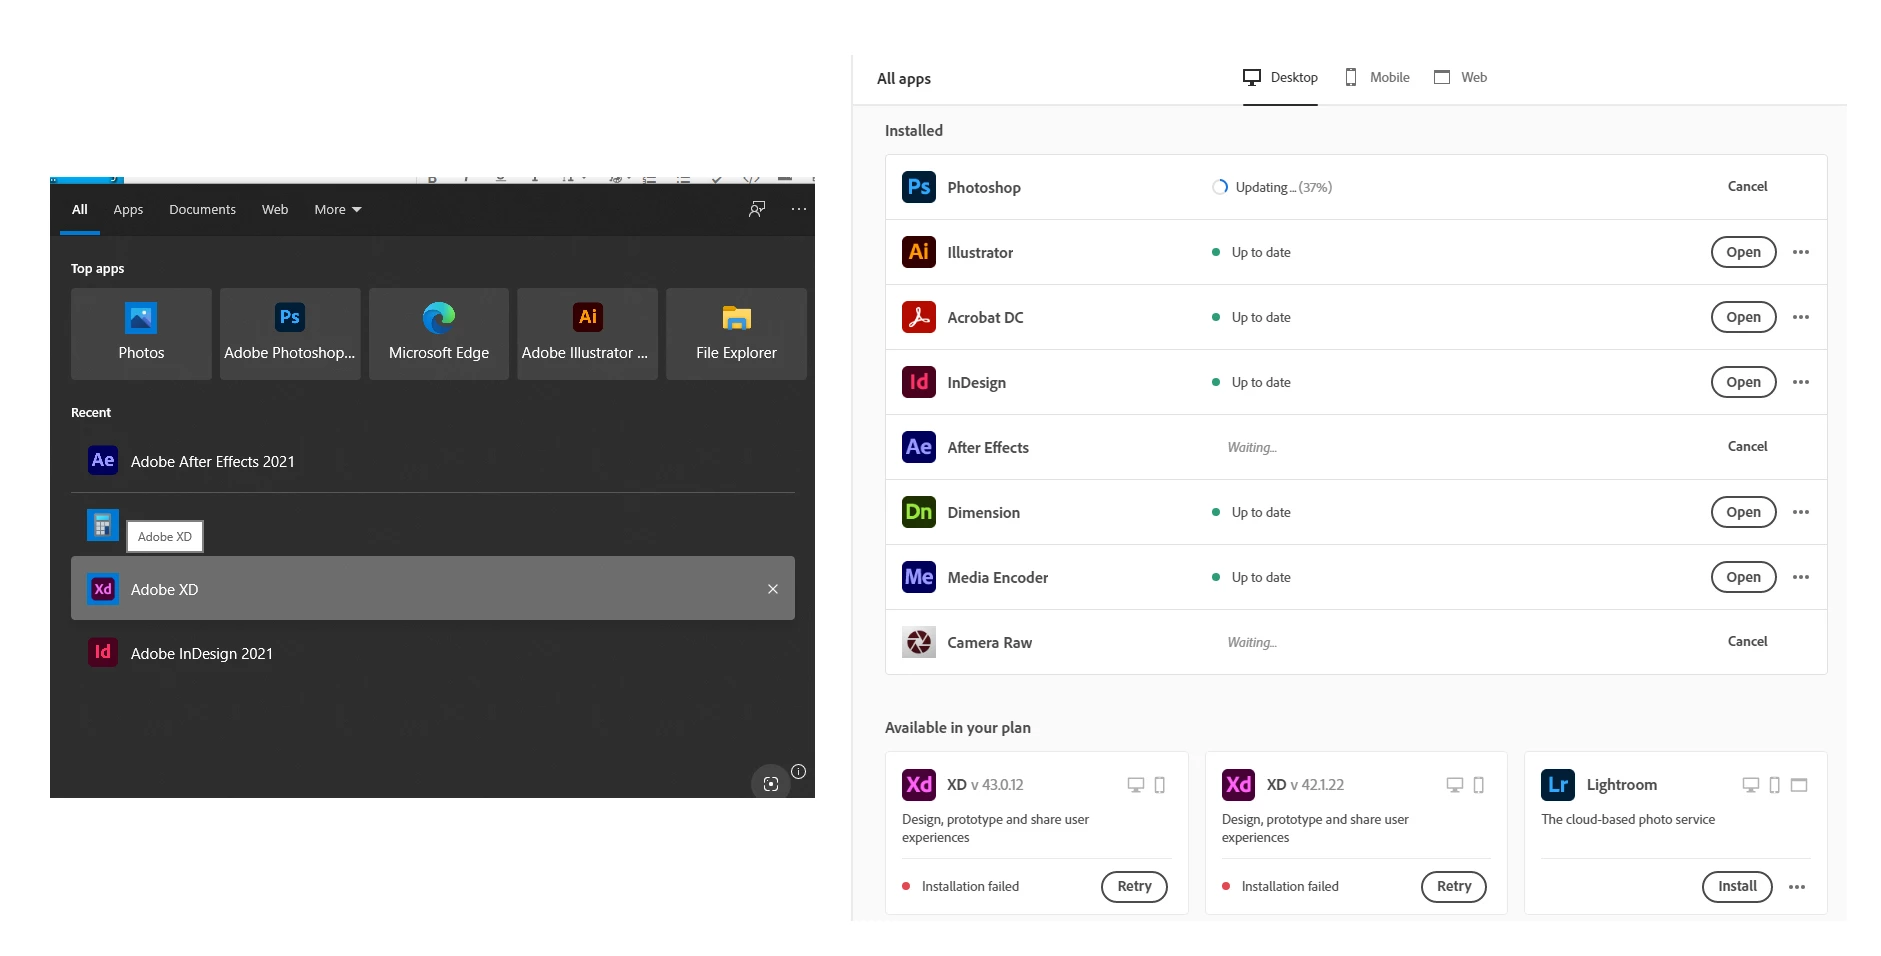Open File Explorer tile

(x=736, y=333)
